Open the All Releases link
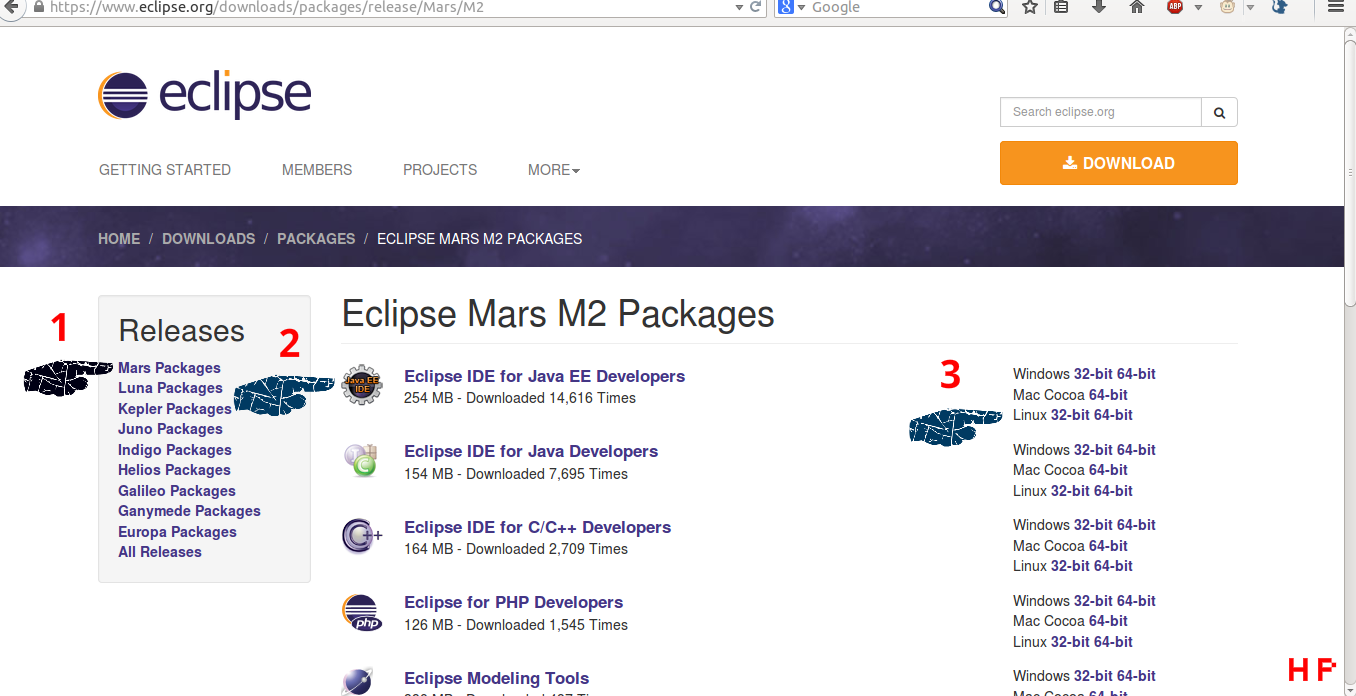The height and width of the screenshot is (696, 1356). pyautogui.click(x=160, y=552)
